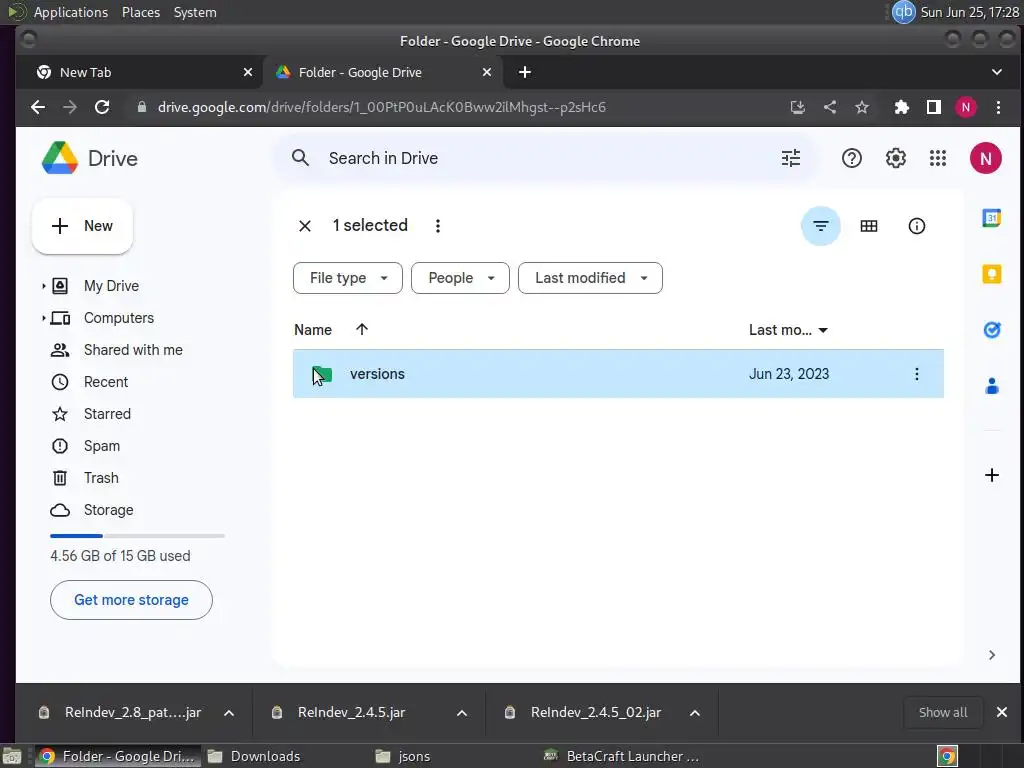Open the Chrome profile N icon
Screen dimensions: 1024x768
pos(965,107)
